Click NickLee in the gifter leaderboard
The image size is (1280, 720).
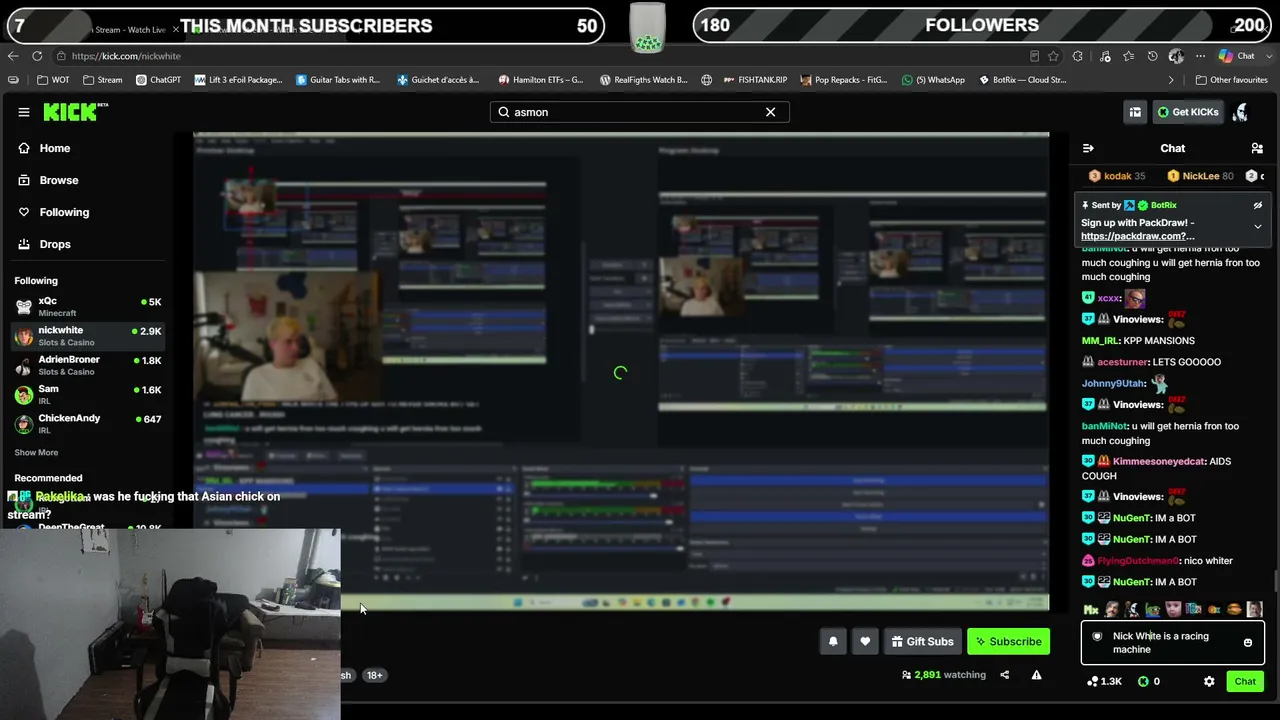1200,176
